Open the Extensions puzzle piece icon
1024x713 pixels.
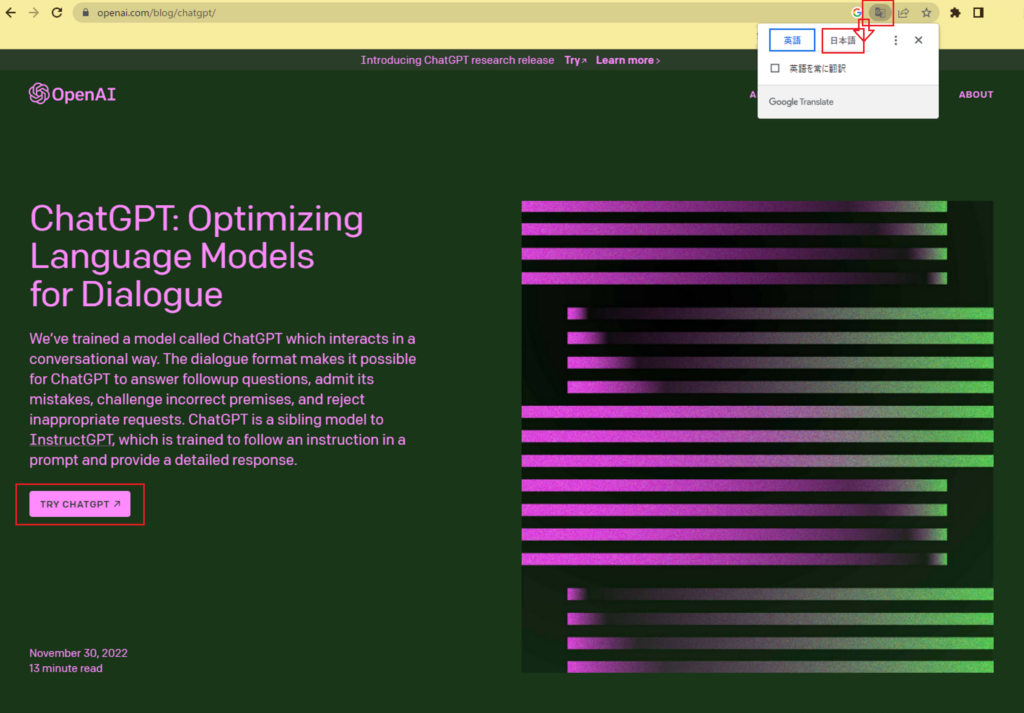[x=955, y=13]
